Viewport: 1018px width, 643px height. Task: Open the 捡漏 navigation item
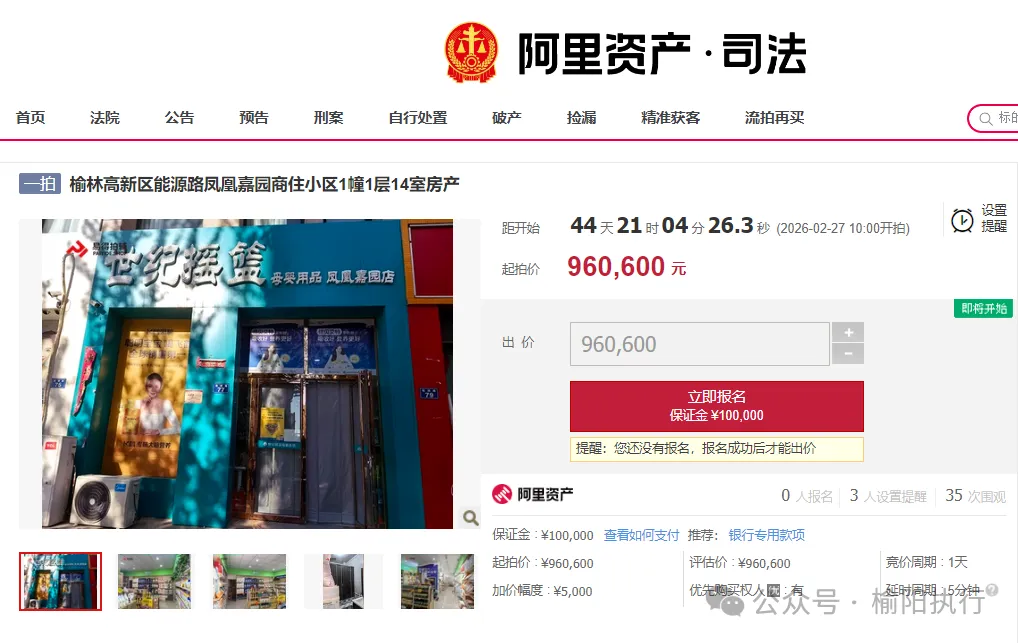pyautogui.click(x=581, y=118)
